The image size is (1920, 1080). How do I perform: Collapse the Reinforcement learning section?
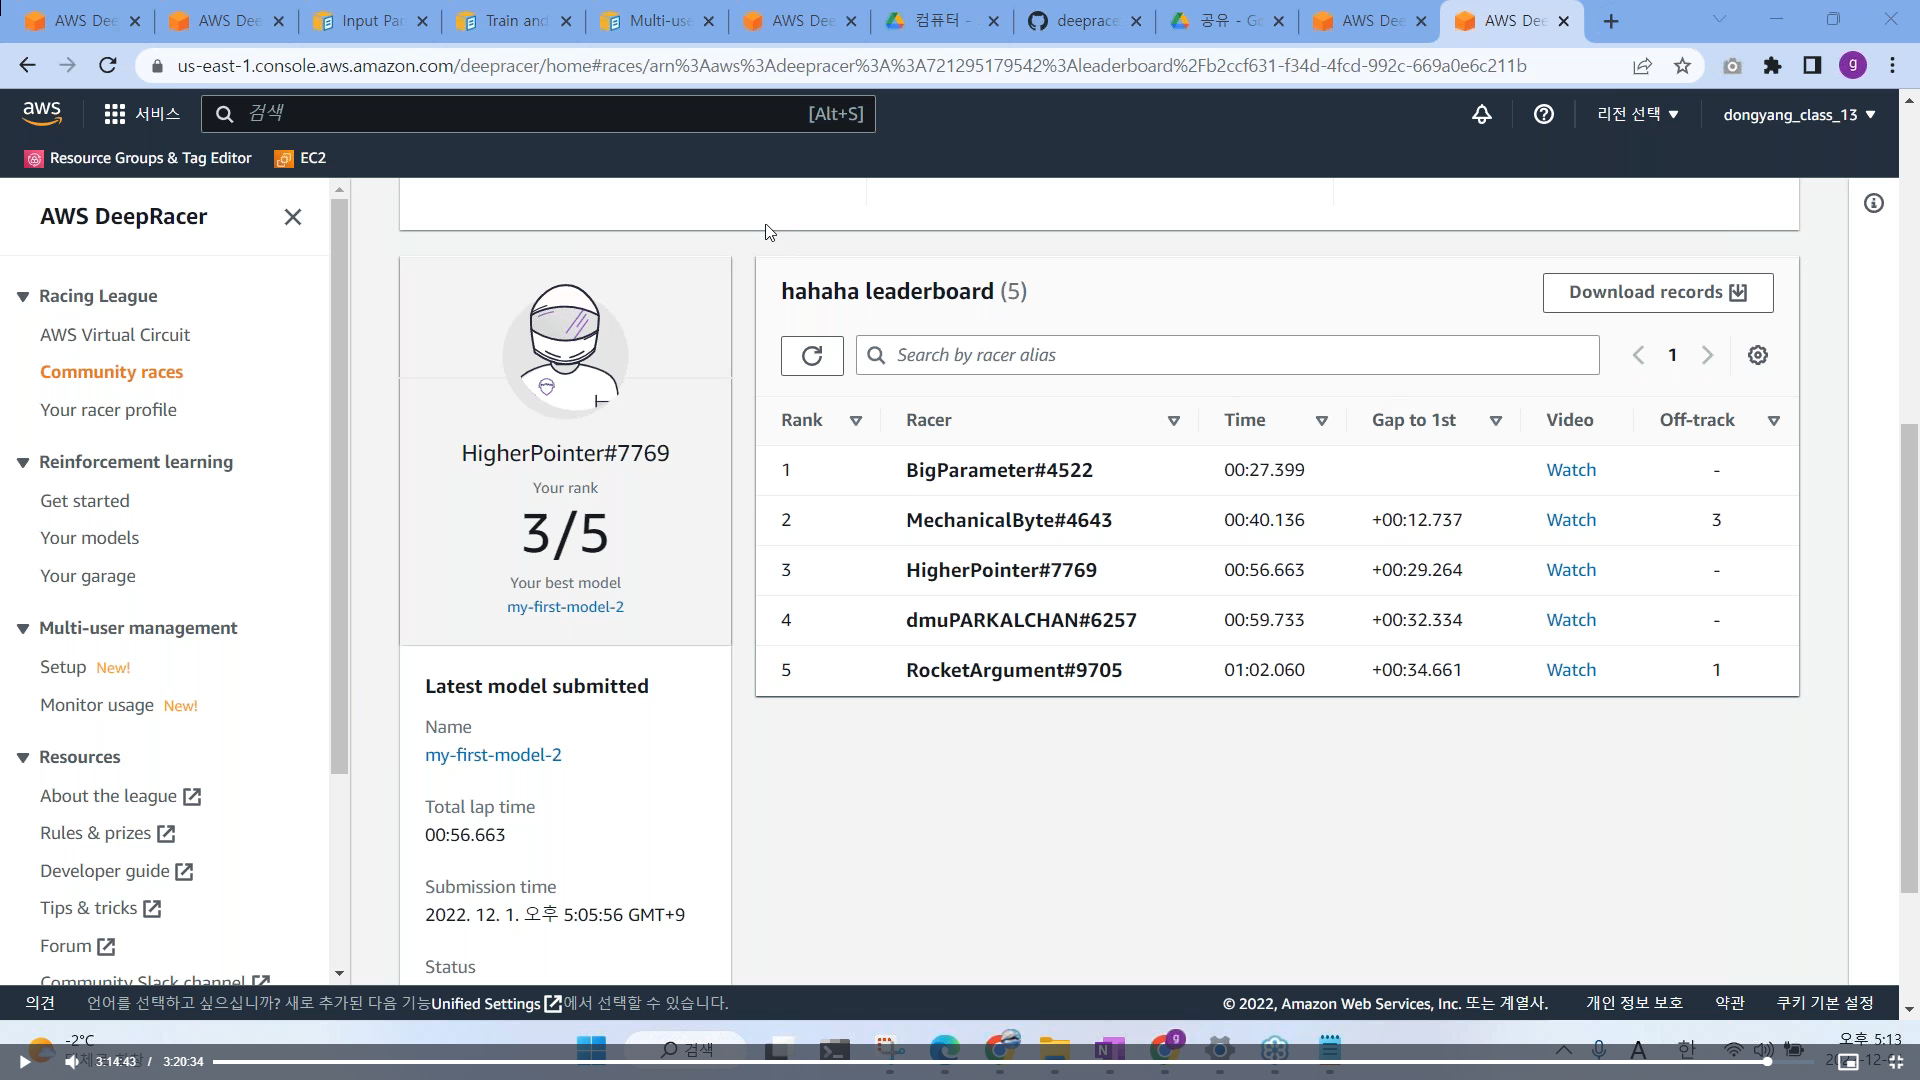pyautogui.click(x=23, y=462)
